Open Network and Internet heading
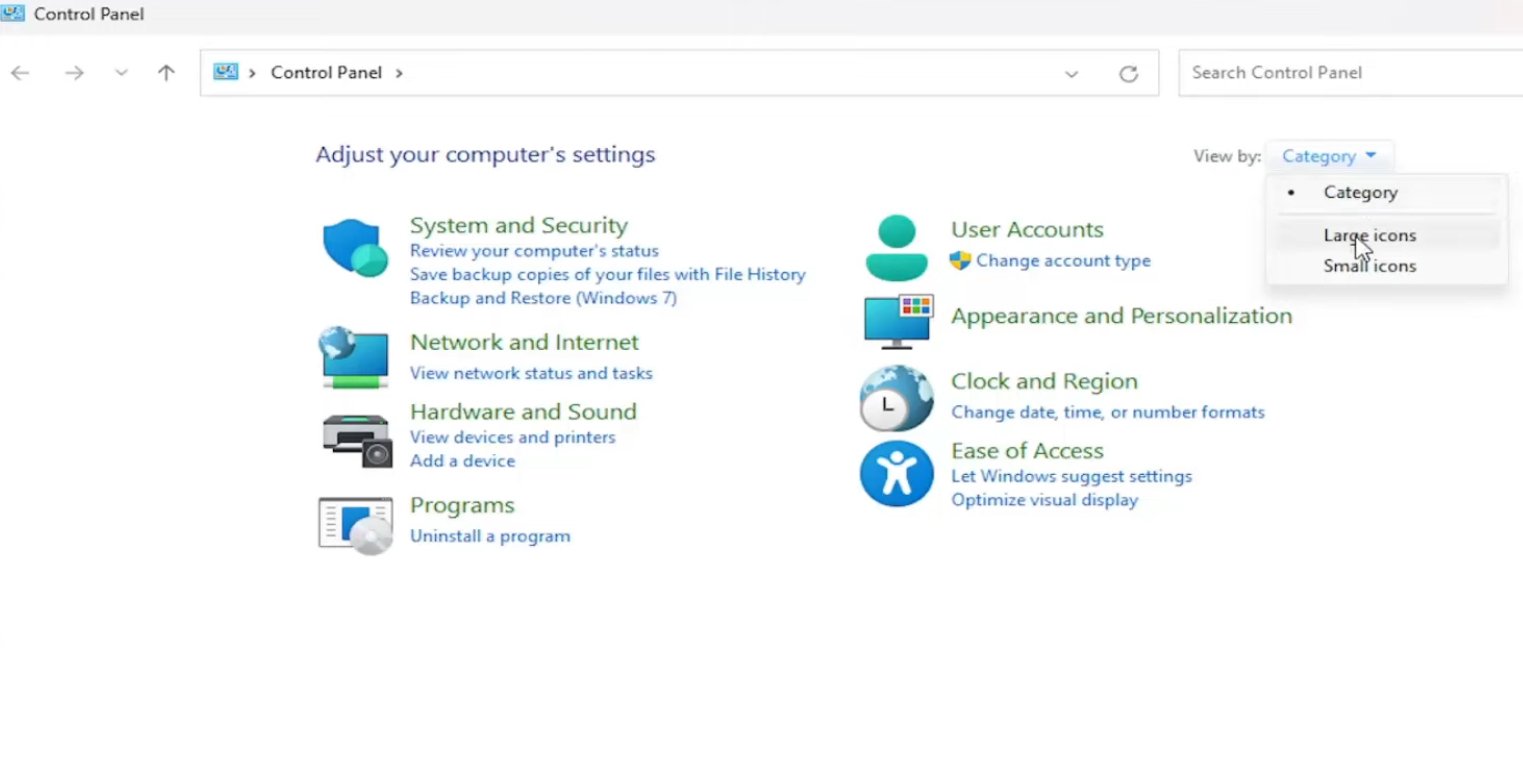 pos(524,342)
